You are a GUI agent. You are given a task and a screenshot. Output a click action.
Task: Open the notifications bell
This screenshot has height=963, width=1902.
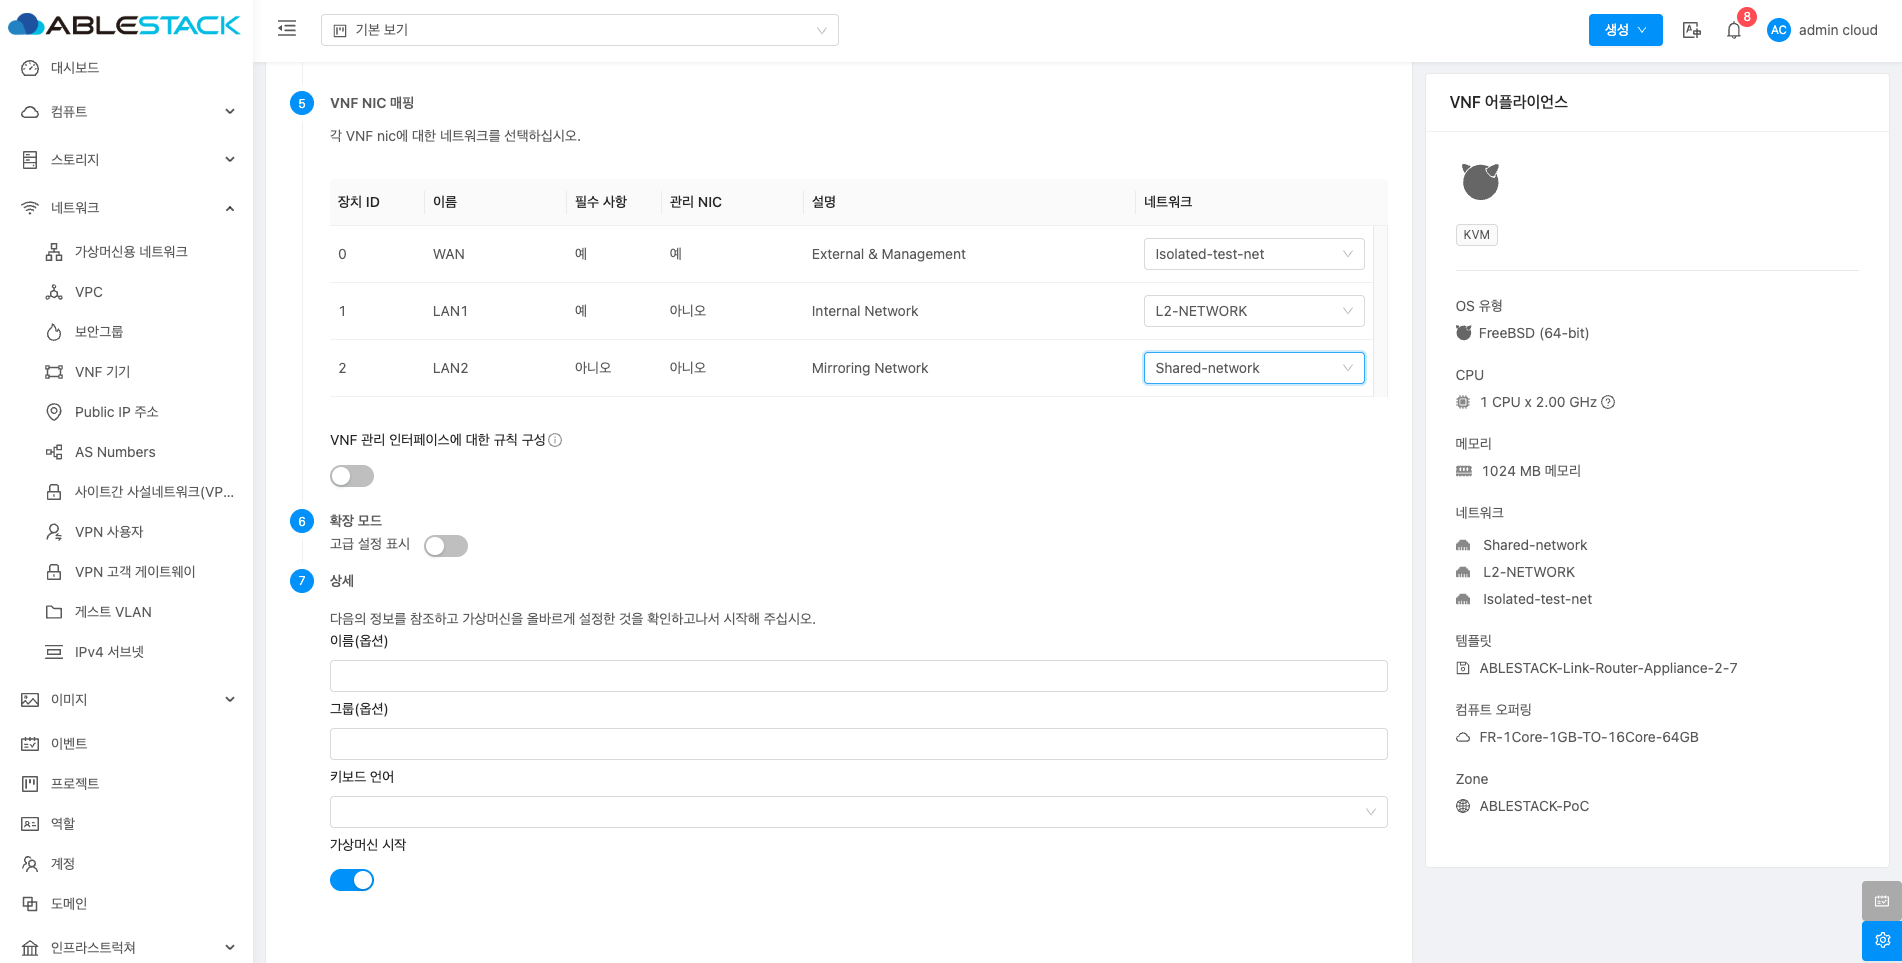tap(1734, 30)
